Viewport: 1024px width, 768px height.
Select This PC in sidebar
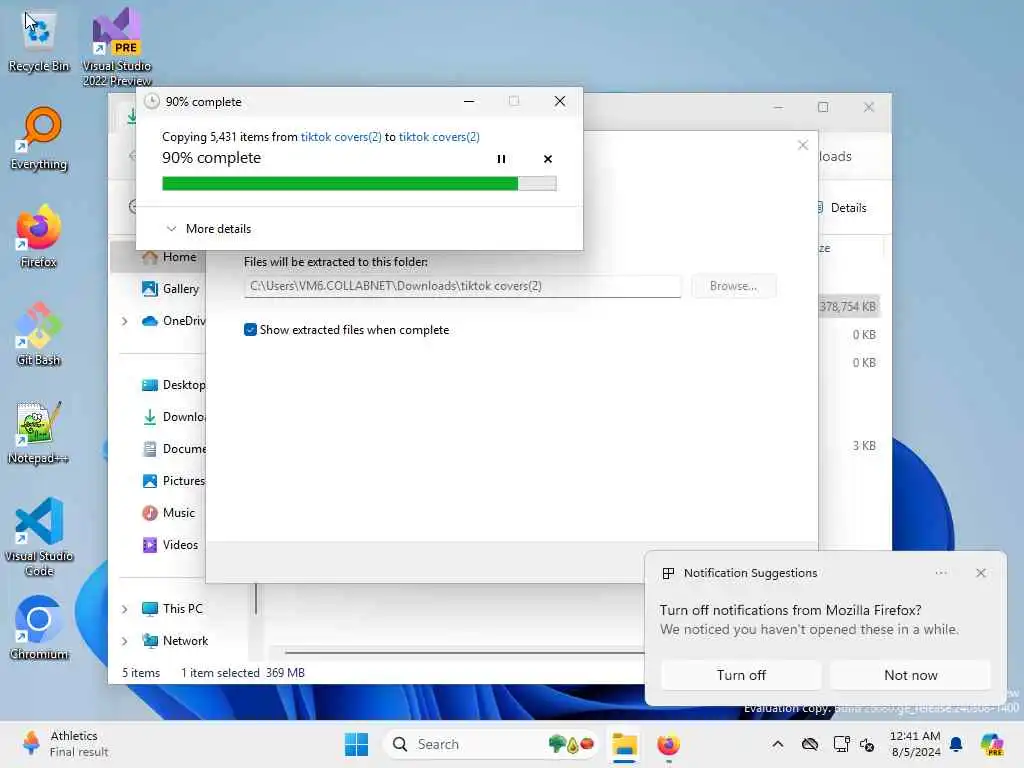[172, 609]
